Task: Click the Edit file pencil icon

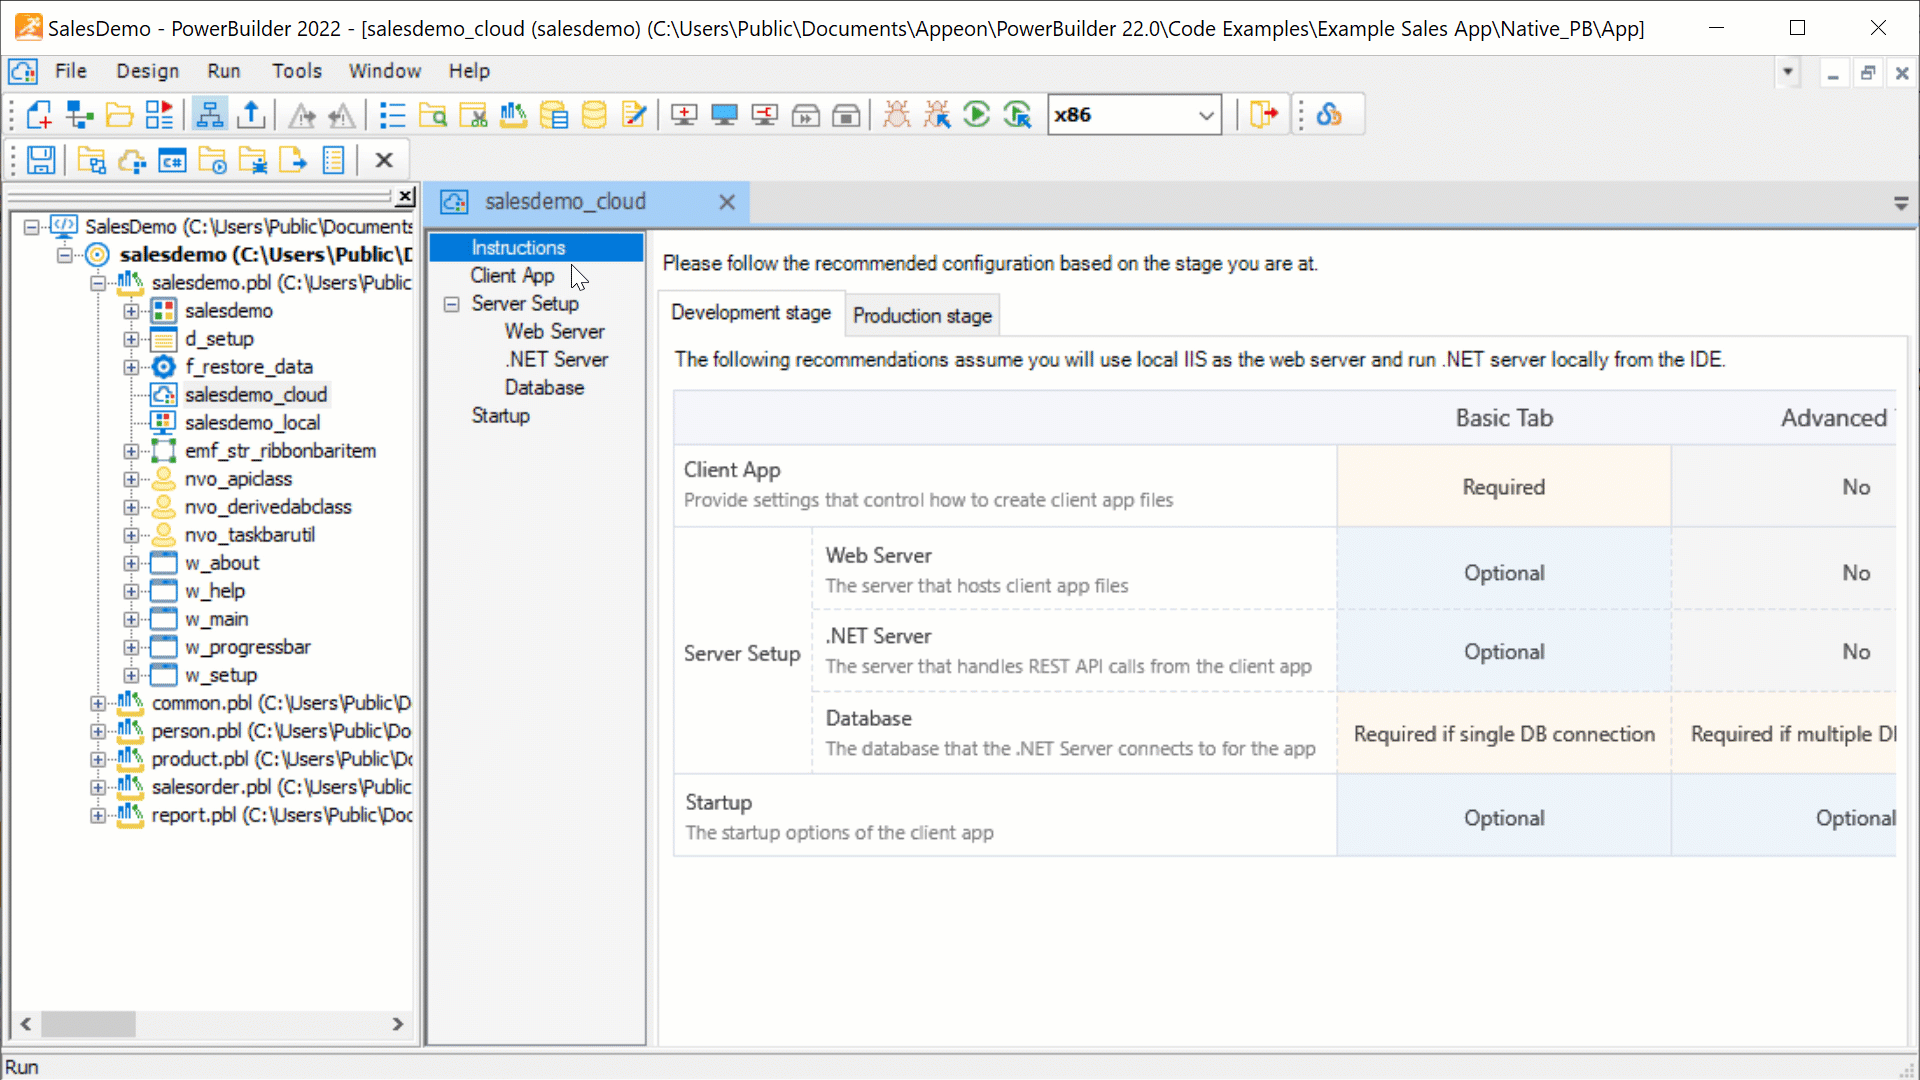Action: pos(634,115)
